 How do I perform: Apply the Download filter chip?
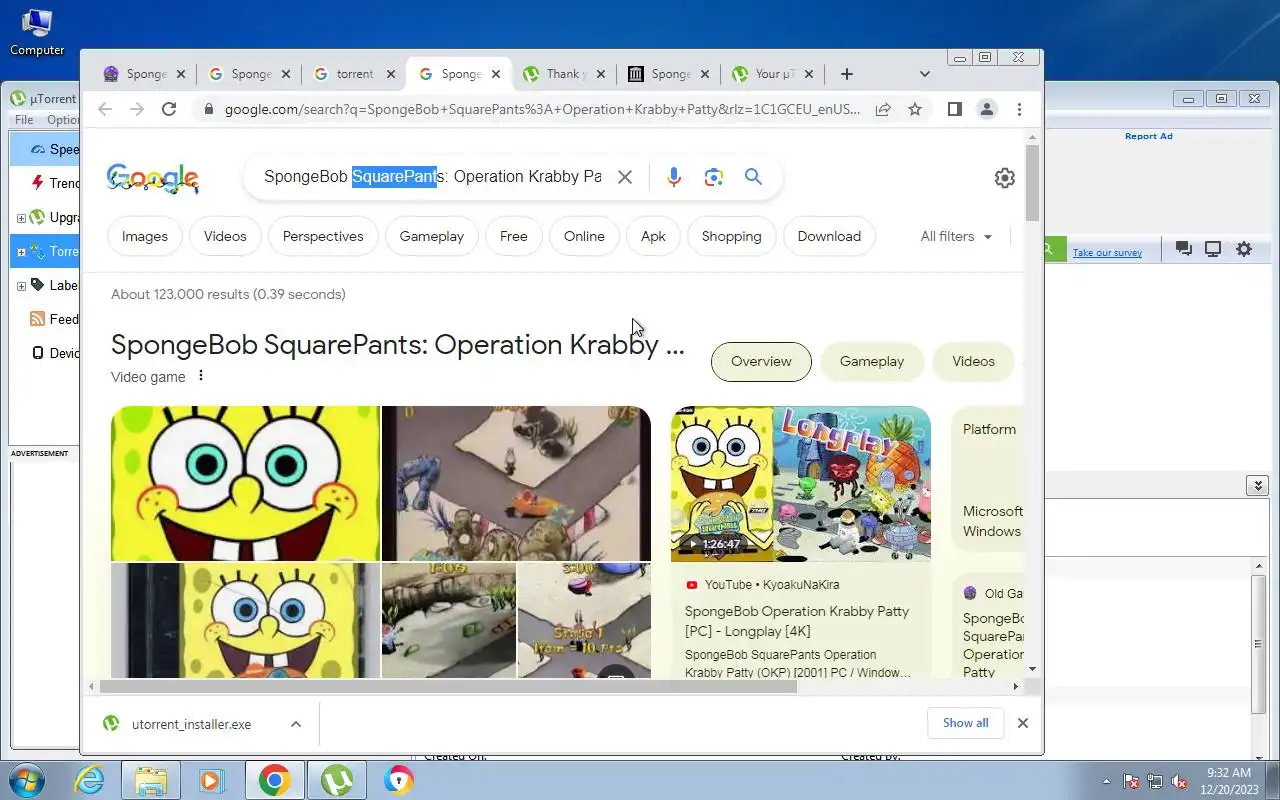829,237
